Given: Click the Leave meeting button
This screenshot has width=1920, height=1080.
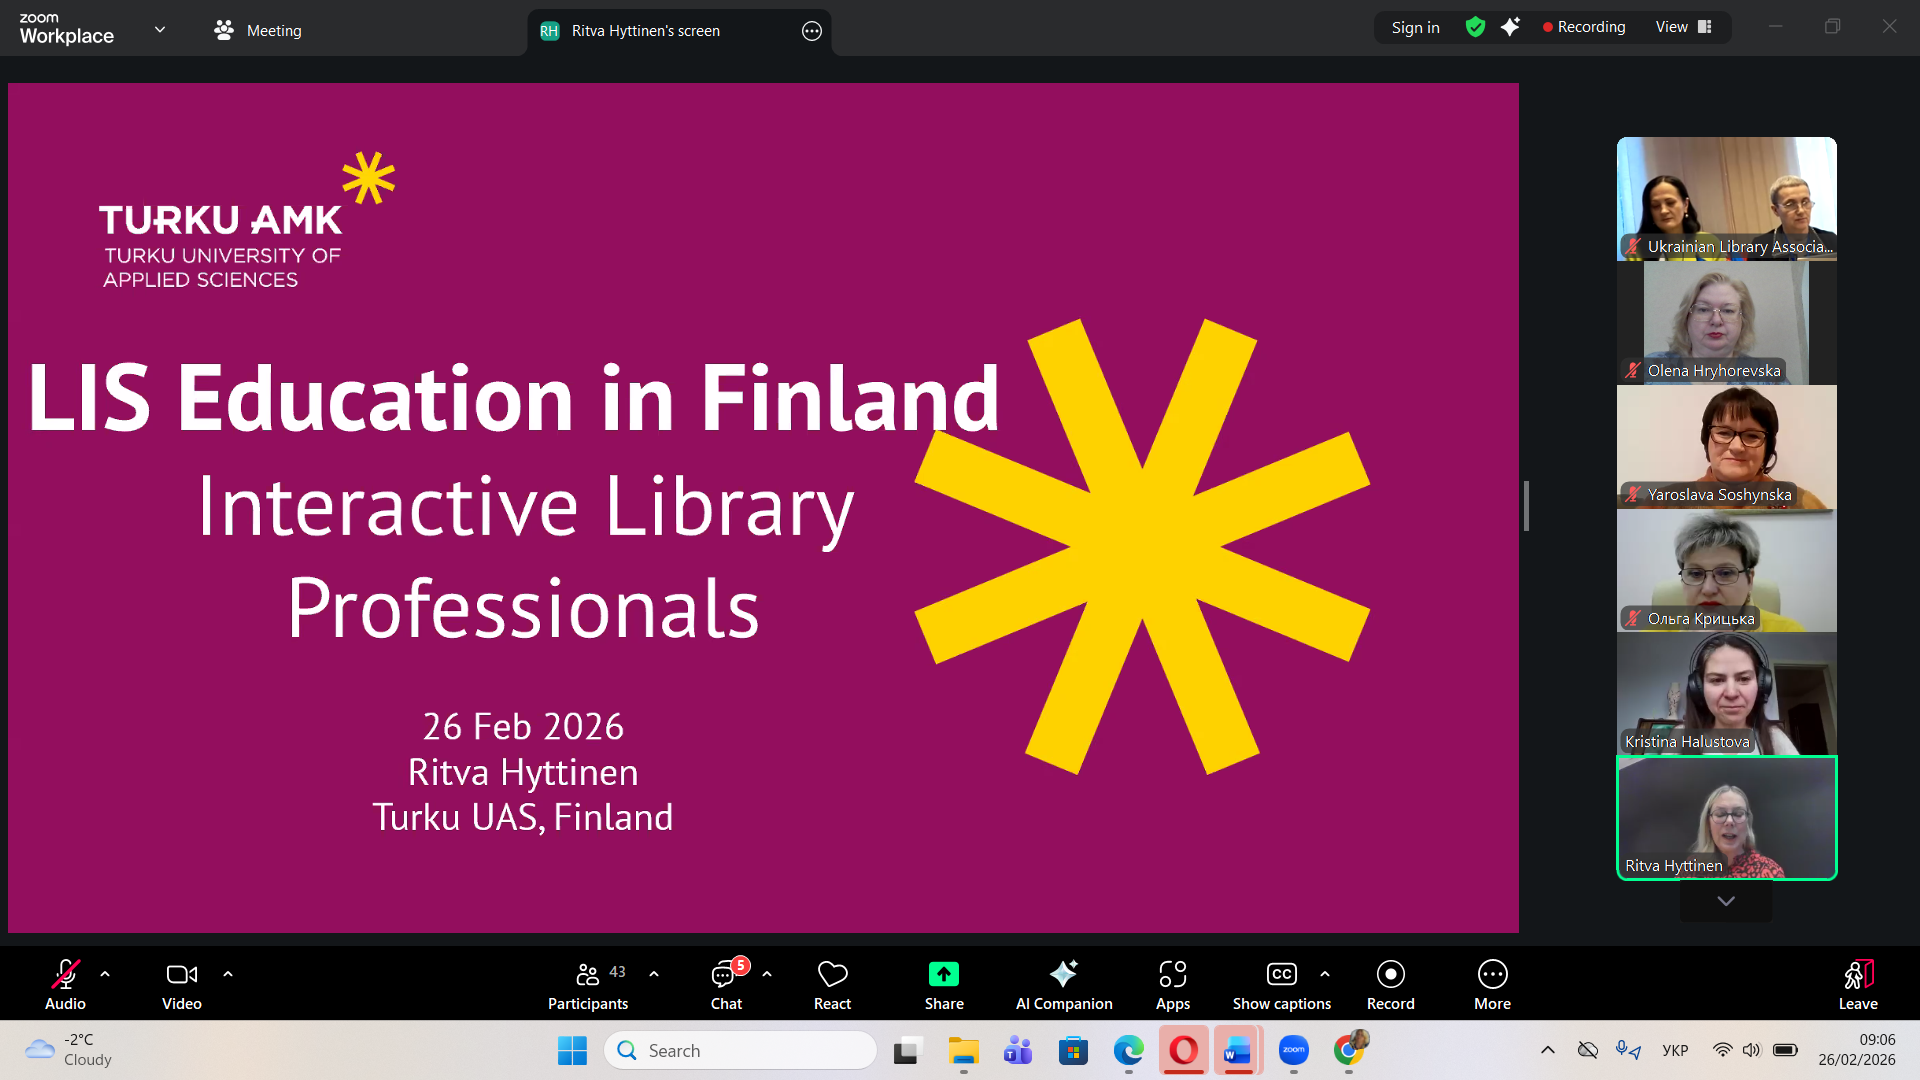Looking at the screenshot, I should pyautogui.click(x=1857, y=983).
